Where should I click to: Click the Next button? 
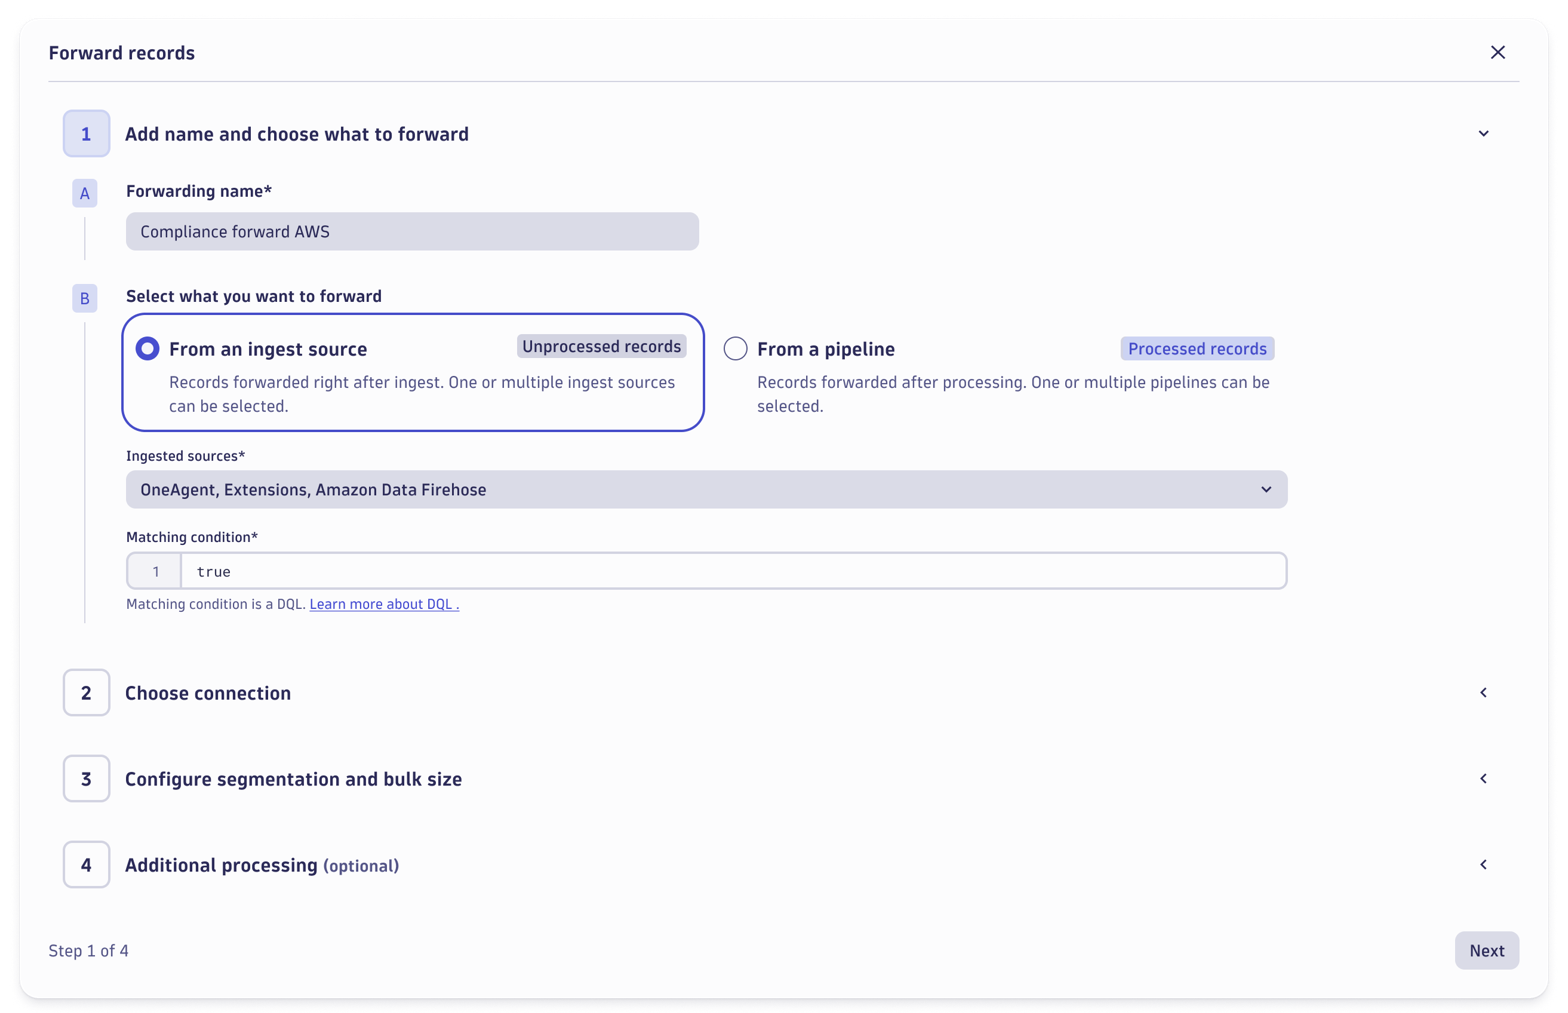click(x=1487, y=950)
